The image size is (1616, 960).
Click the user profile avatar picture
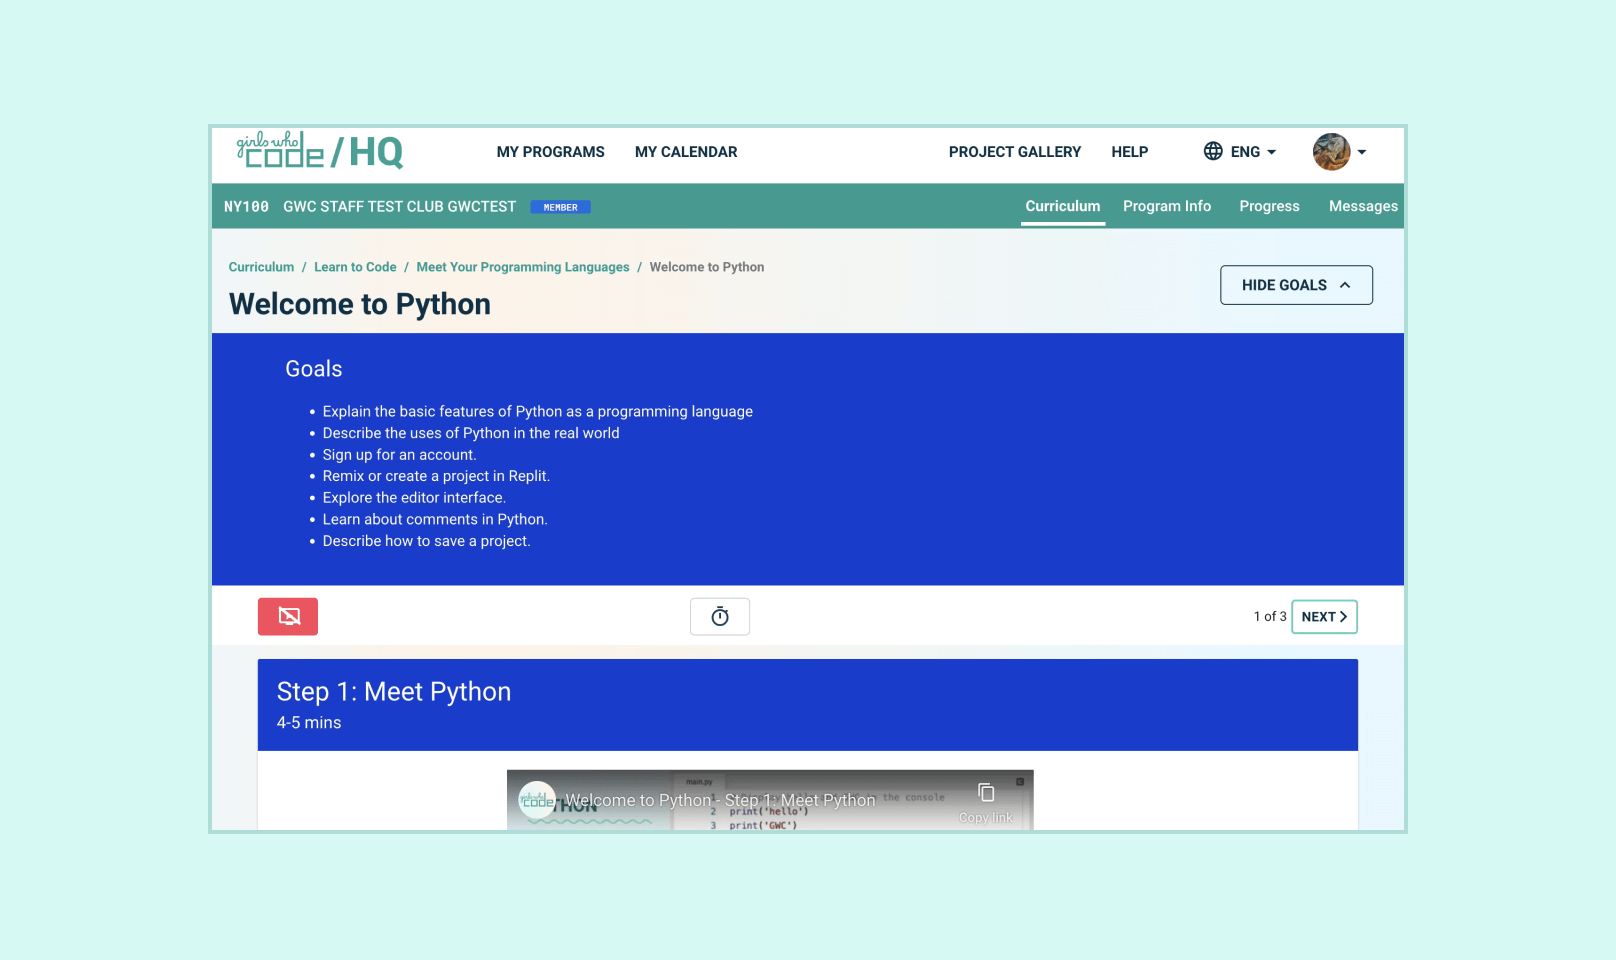point(1331,152)
